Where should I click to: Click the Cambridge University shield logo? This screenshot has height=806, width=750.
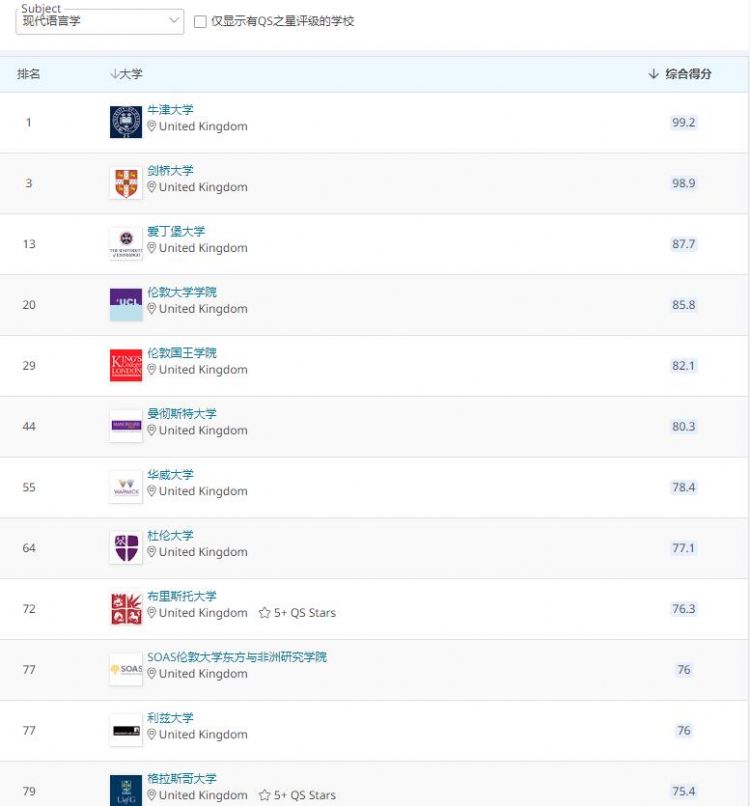point(124,179)
